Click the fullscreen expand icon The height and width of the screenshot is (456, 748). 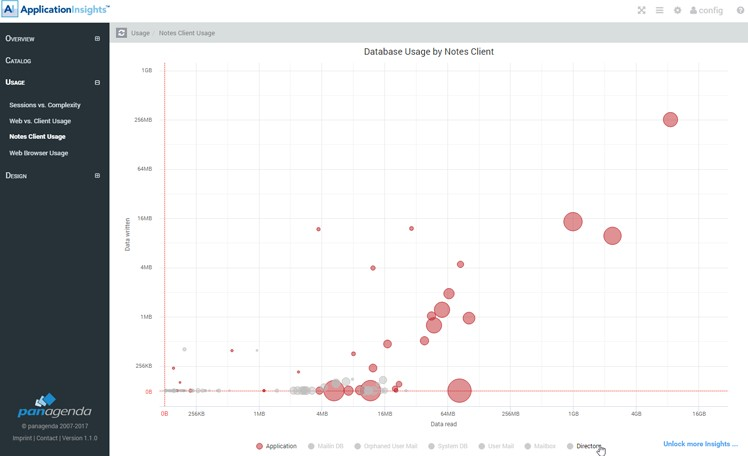642,10
